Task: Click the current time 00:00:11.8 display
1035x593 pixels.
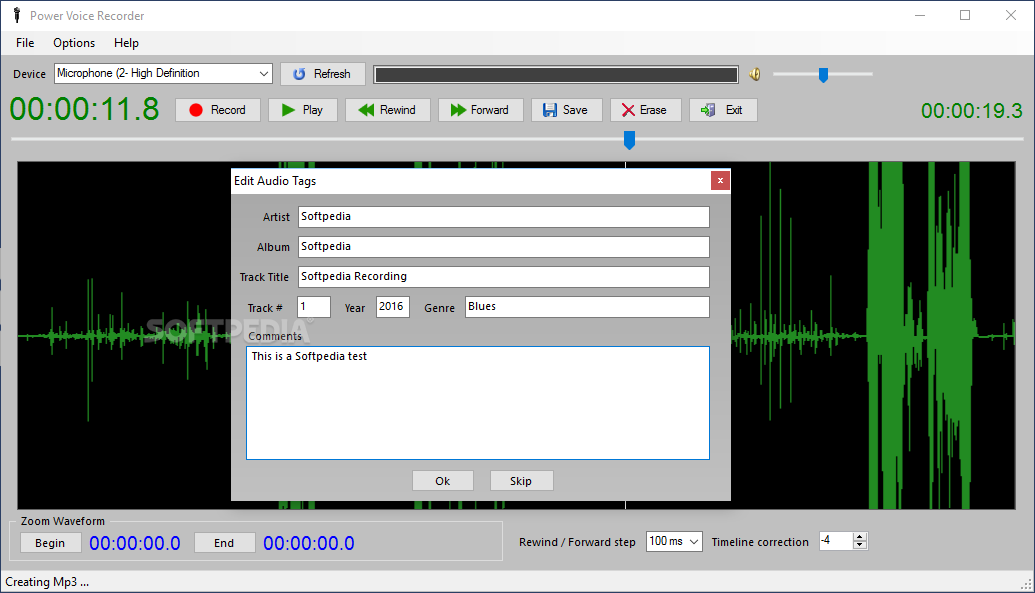Action: 84,110
